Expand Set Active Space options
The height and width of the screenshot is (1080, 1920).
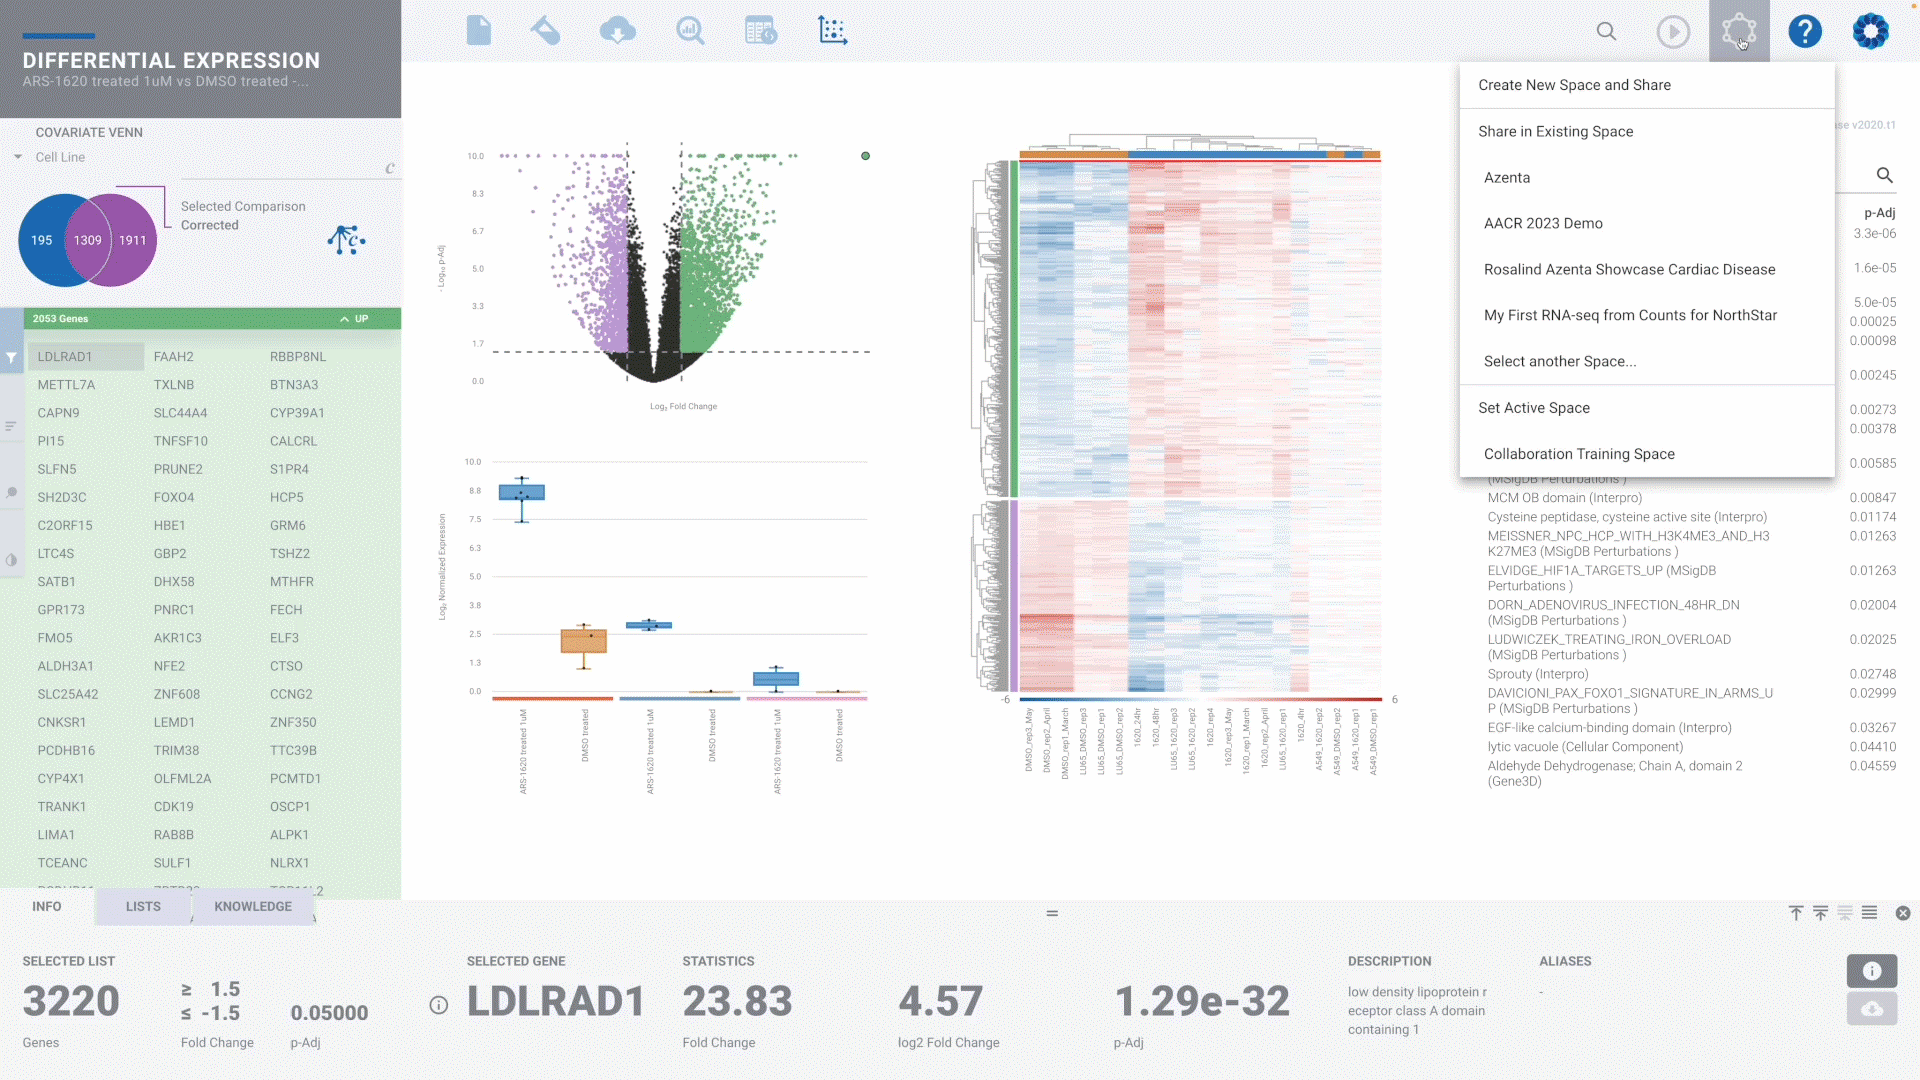coord(1534,406)
